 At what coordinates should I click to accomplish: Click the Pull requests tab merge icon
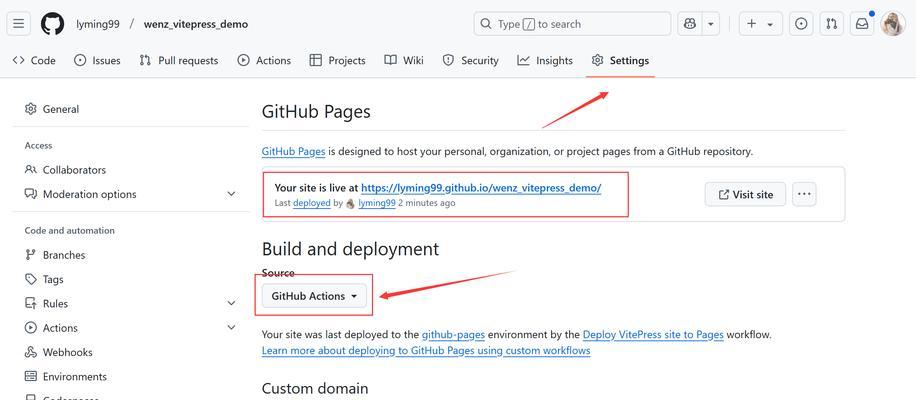[145, 60]
